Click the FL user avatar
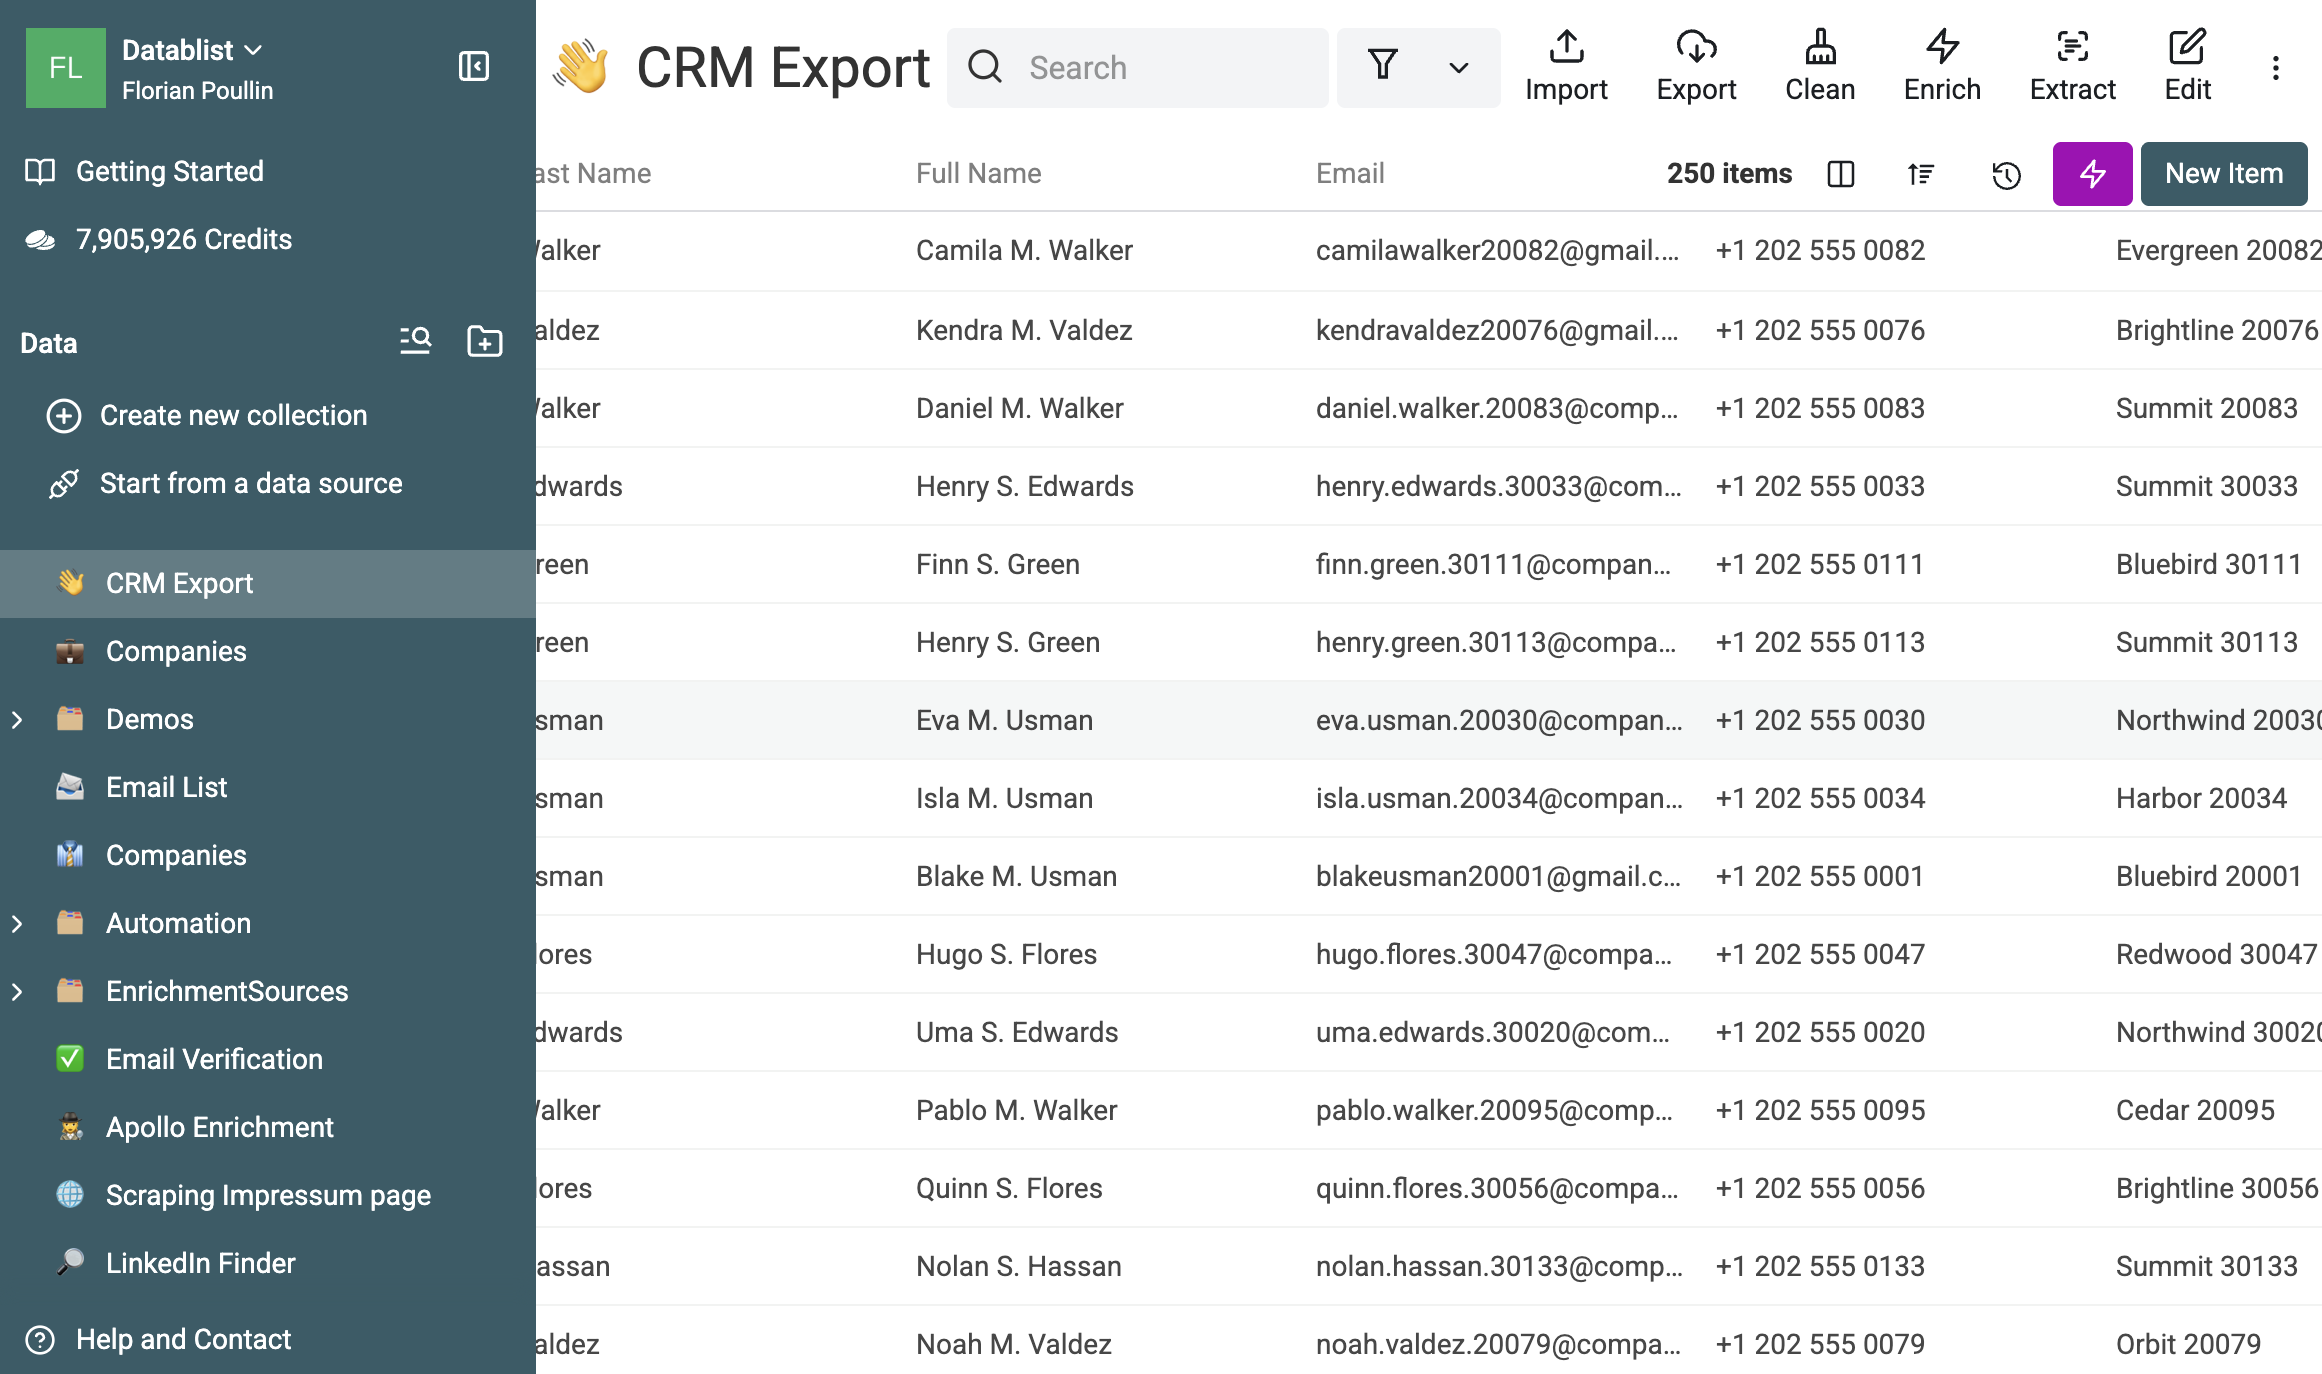 (x=66, y=68)
